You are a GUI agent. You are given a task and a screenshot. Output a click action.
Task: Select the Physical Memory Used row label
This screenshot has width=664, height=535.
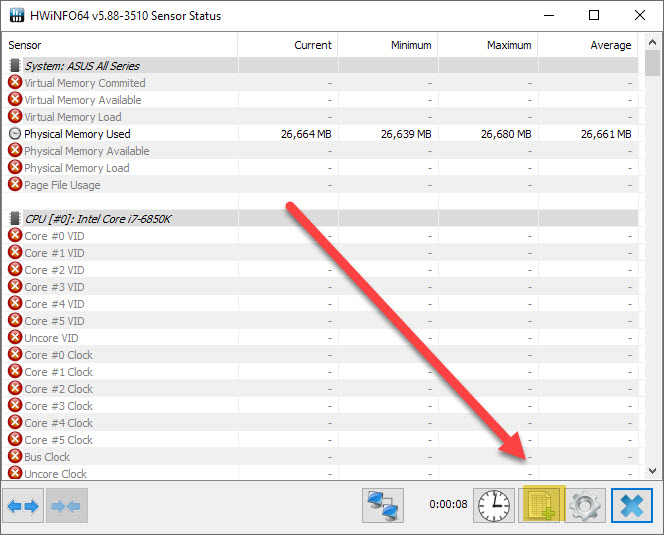point(77,134)
